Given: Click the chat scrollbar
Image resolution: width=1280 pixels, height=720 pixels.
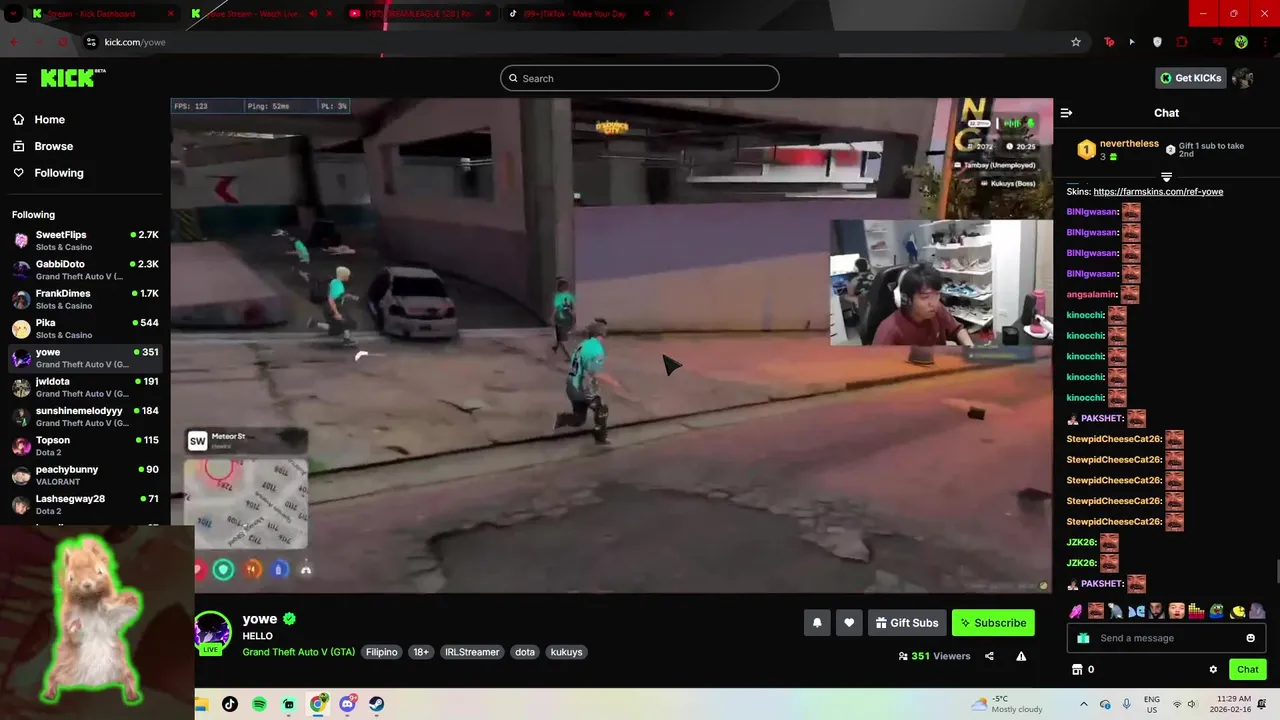Looking at the screenshot, I should pos(1276,572).
